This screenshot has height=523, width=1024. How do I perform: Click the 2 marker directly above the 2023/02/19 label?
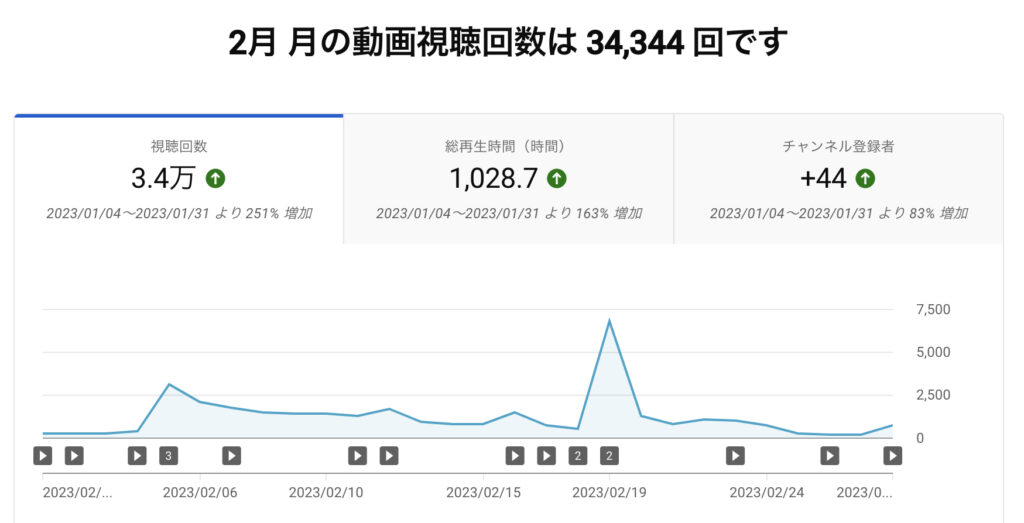tap(609, 456)
